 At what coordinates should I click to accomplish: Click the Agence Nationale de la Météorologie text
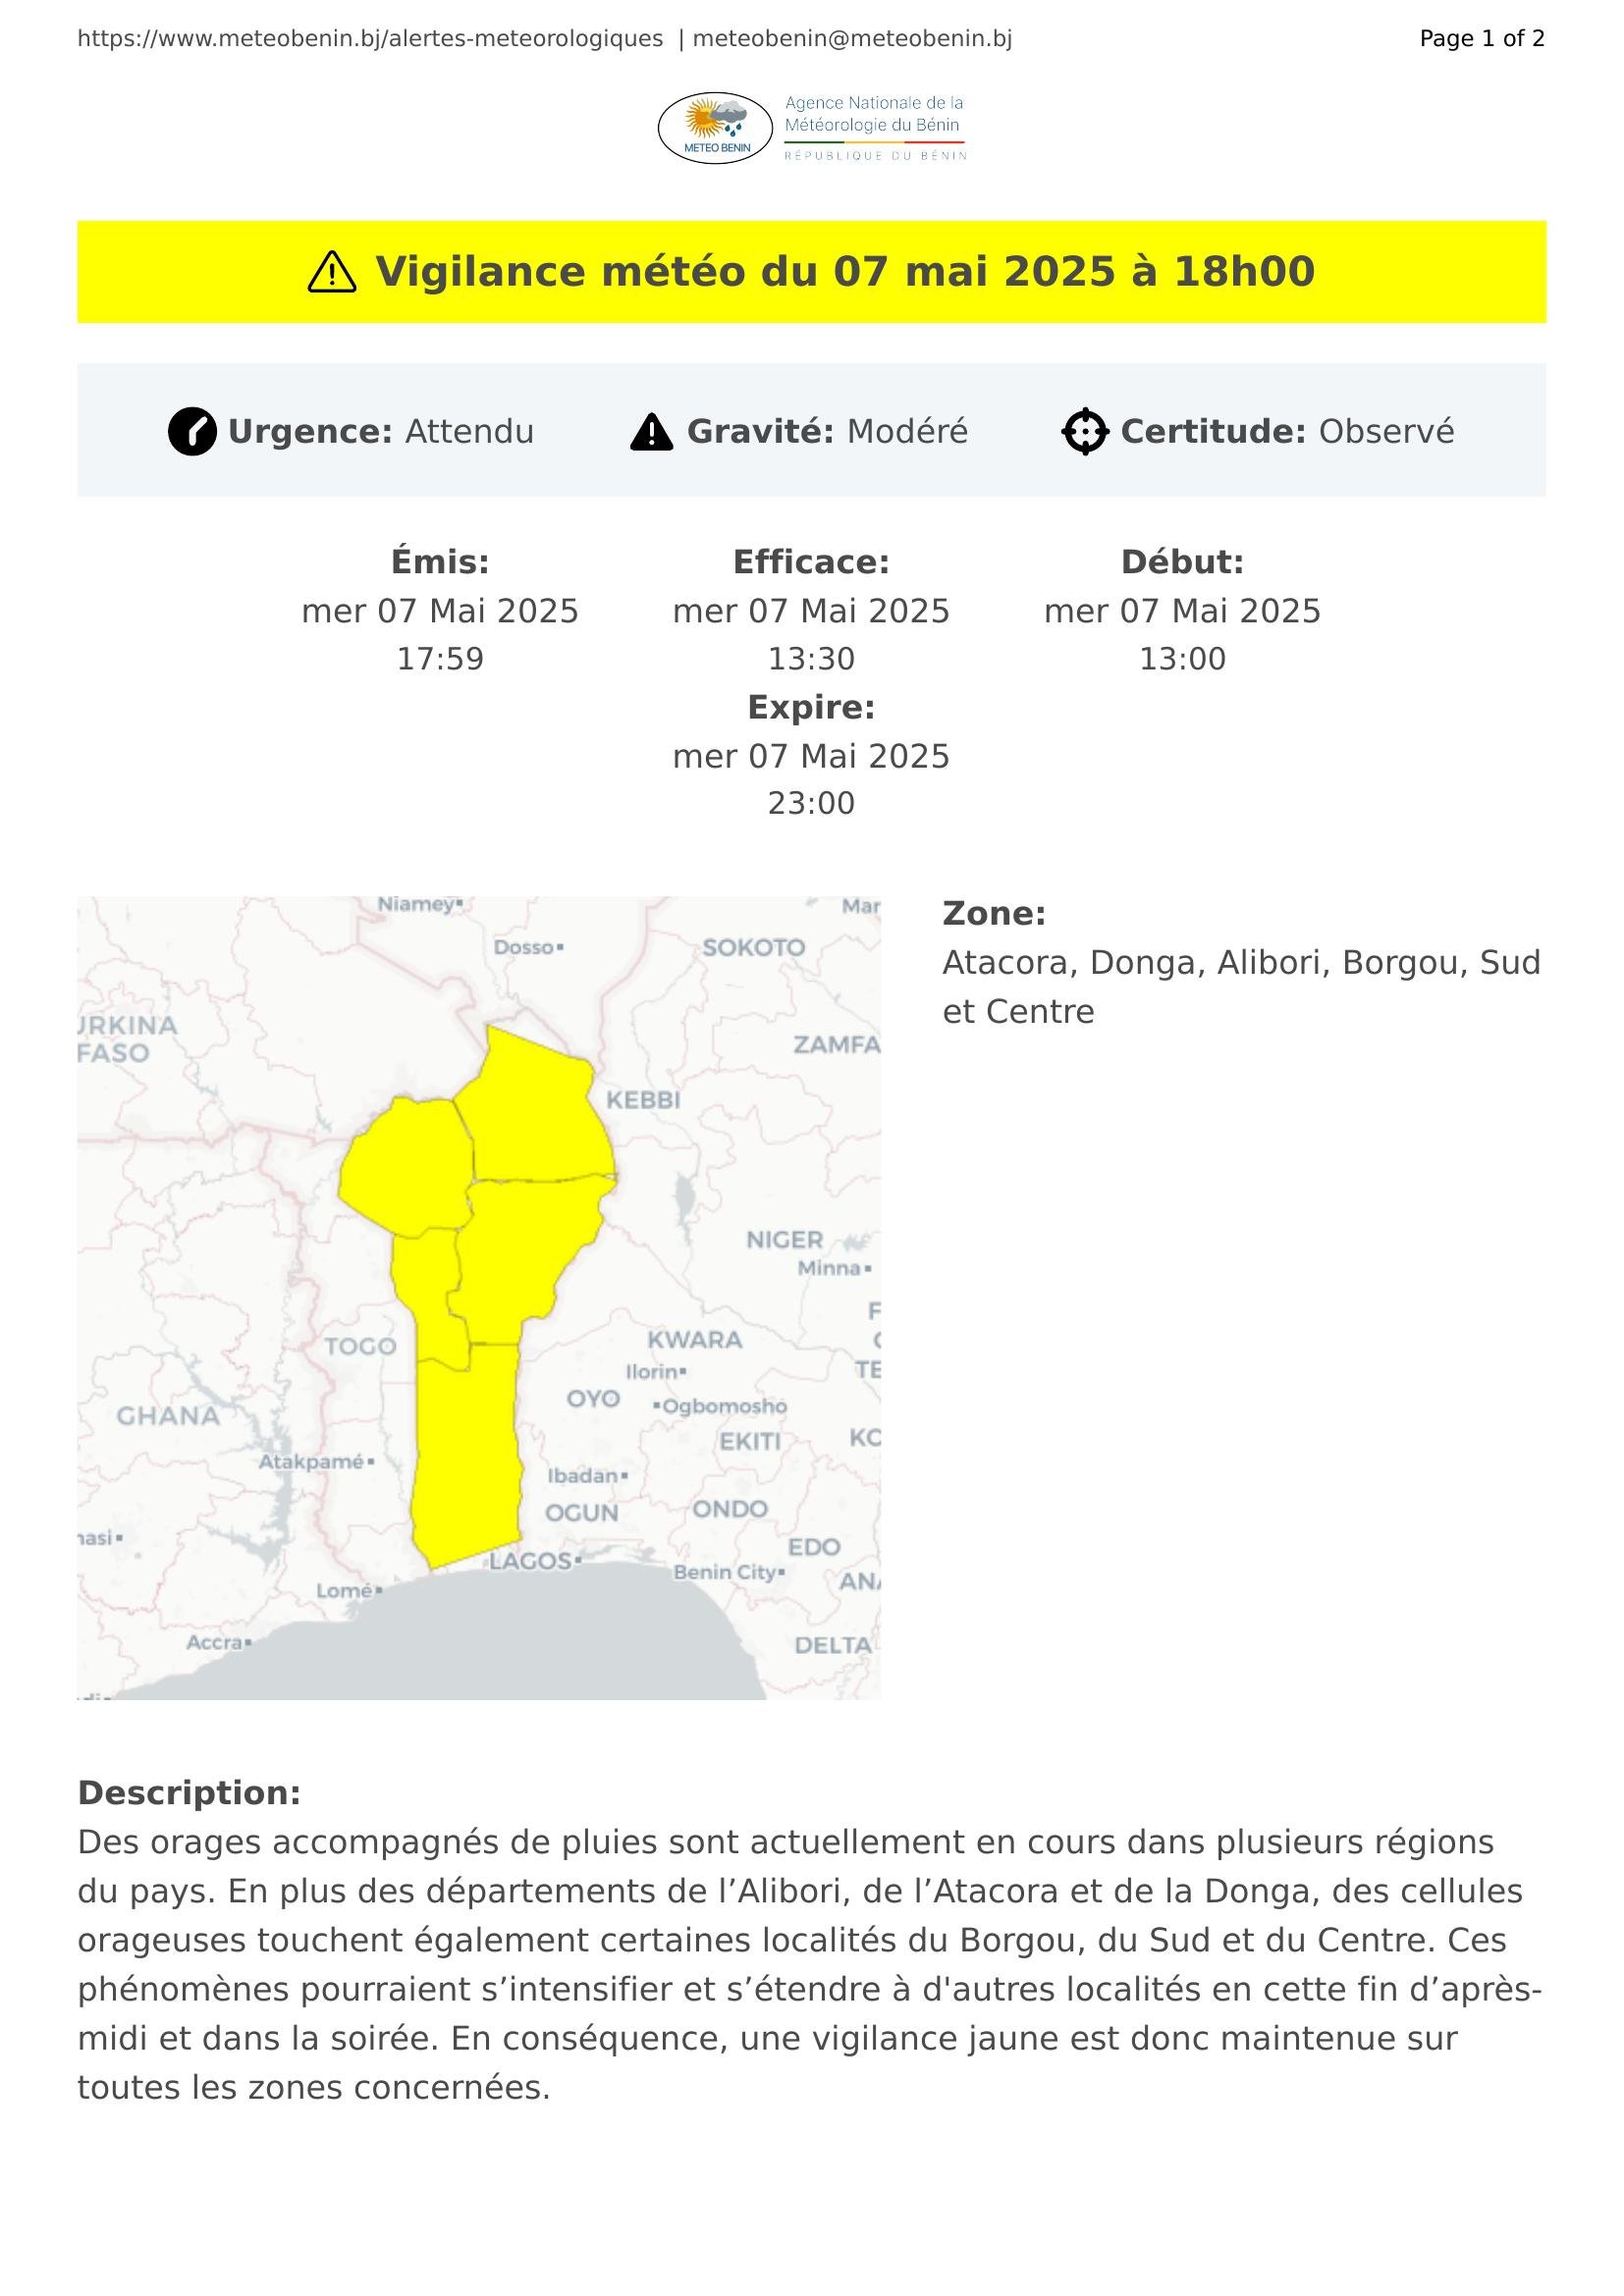pyautogui.click(x=873, y=114)
